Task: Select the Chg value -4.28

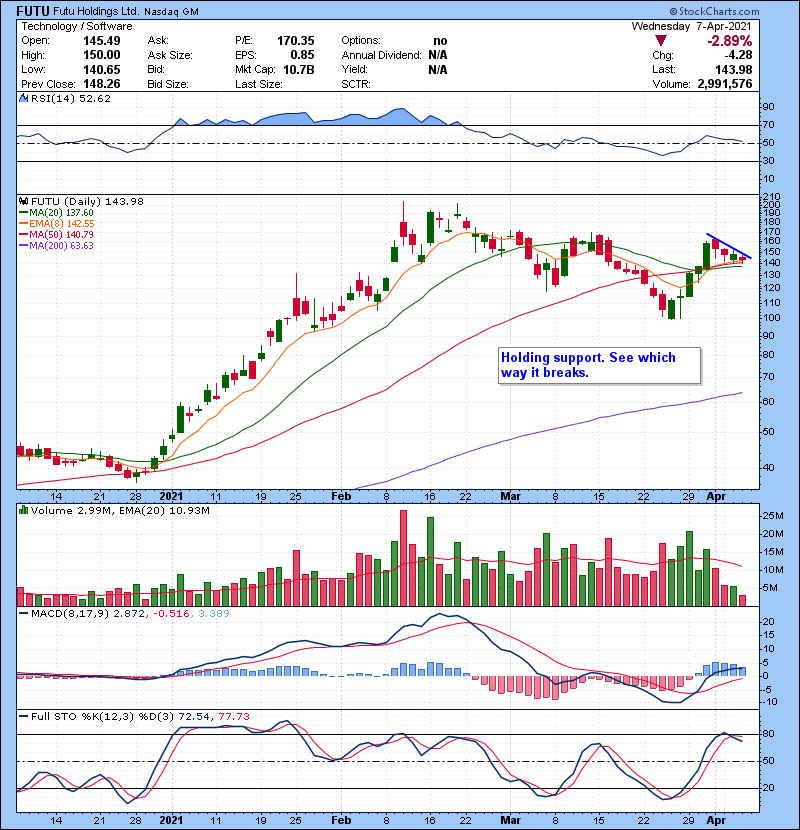Action: [x=738, y=55]
